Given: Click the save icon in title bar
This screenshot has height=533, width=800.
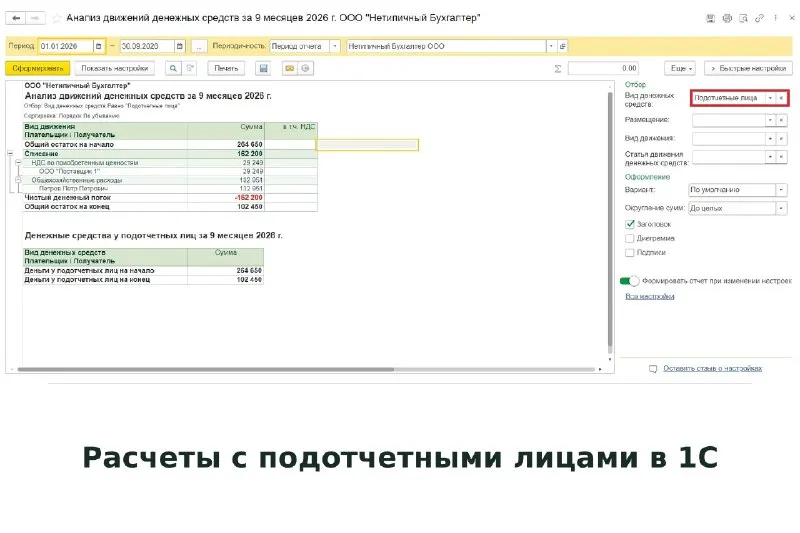Looking at the screenshot, I should point(710,18).
